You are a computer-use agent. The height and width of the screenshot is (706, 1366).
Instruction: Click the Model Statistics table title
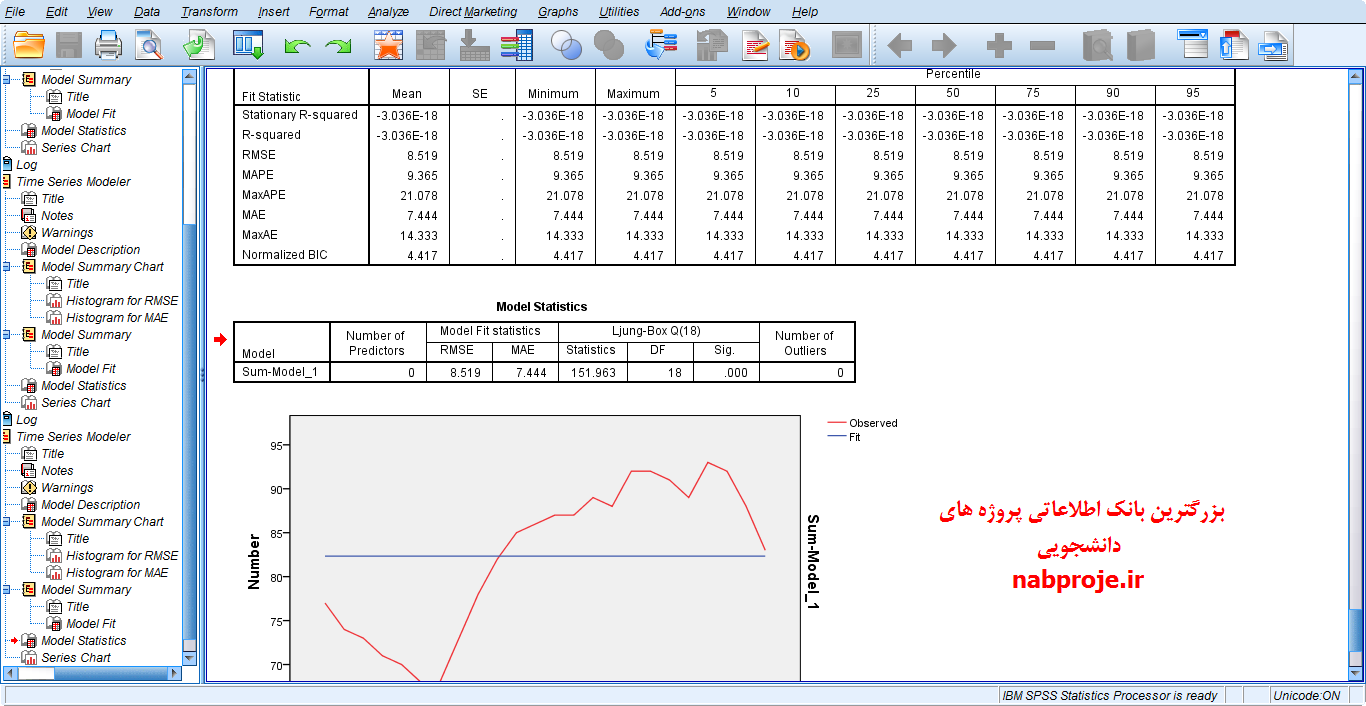542,307
